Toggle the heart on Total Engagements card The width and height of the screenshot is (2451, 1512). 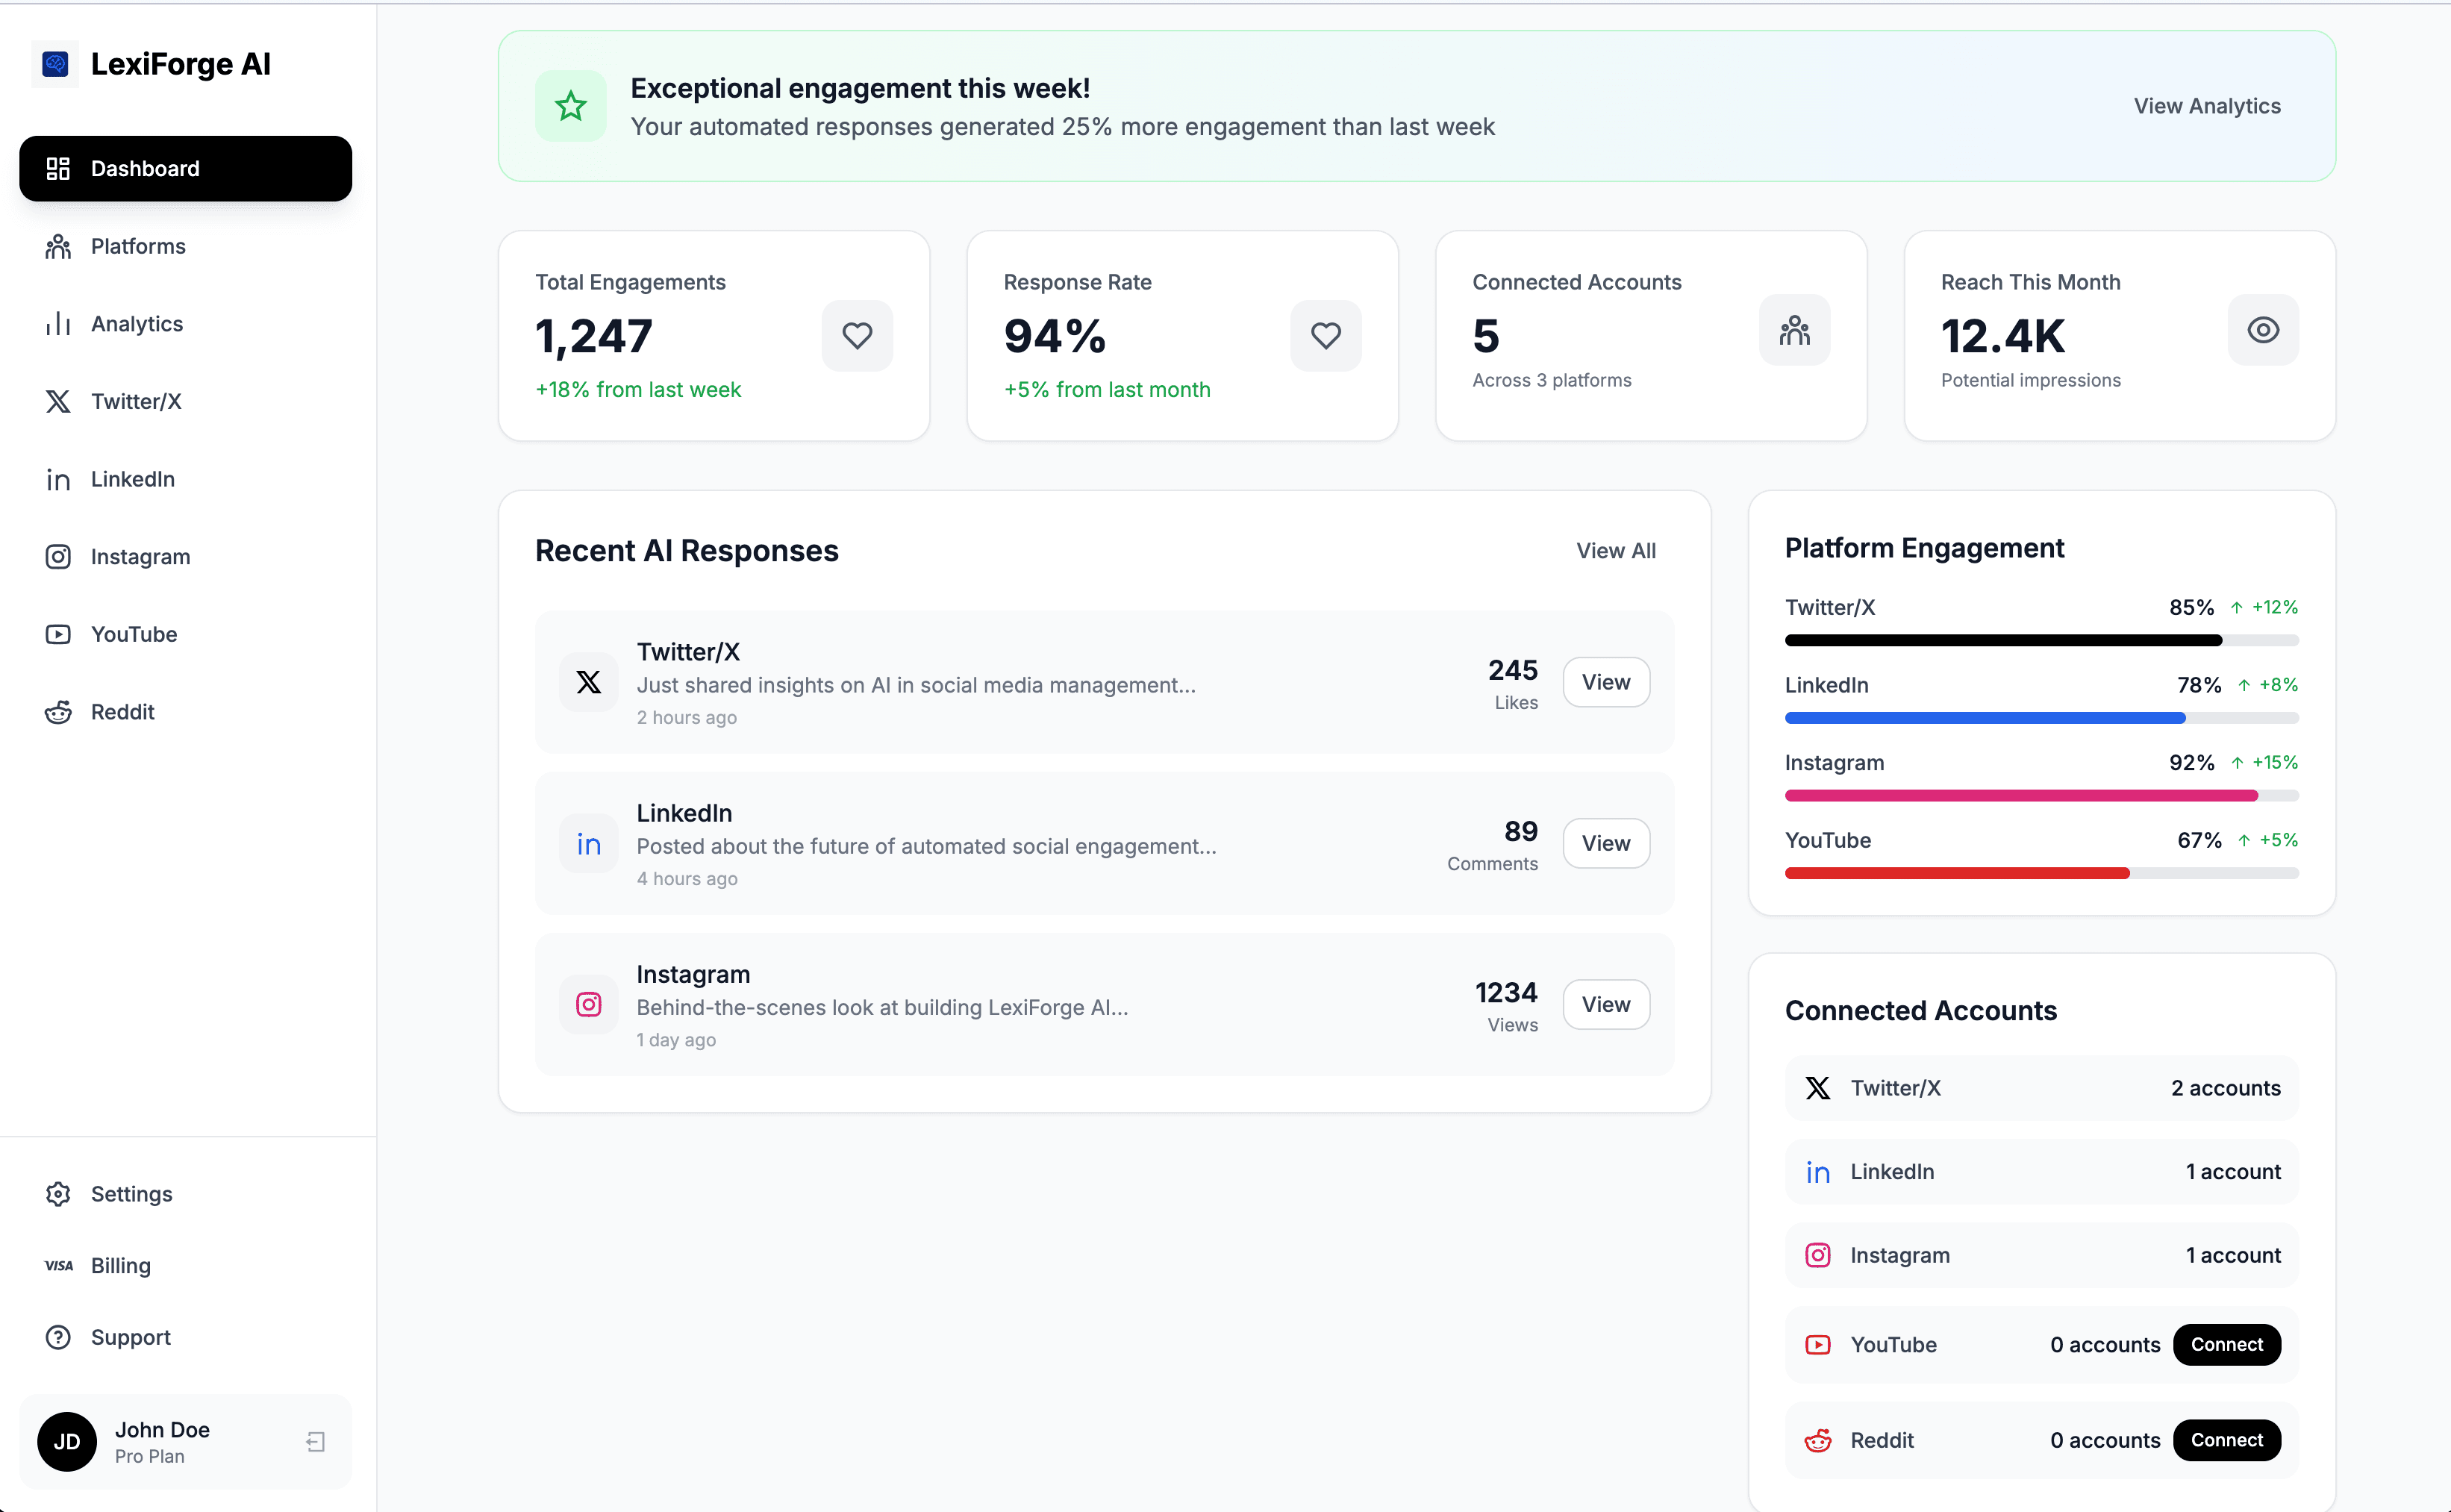tap(857, 335)
